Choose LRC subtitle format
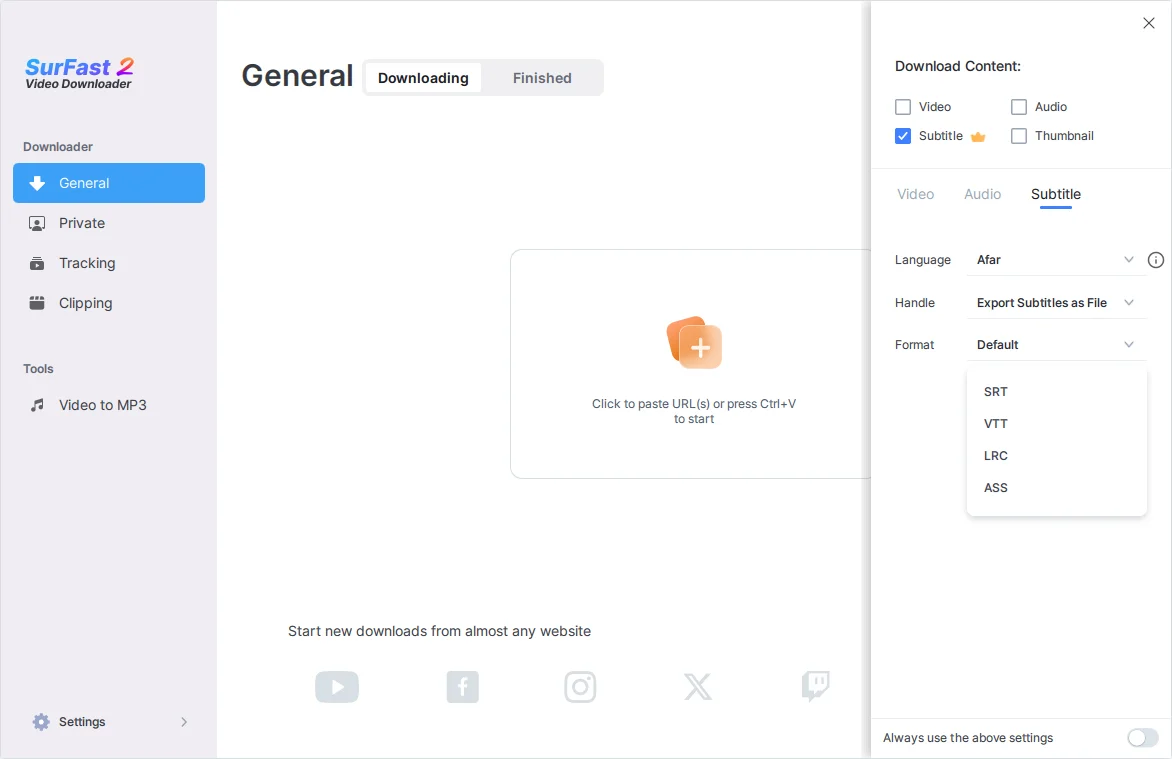Screen dimensions: 1172x759 (1056, 456)
